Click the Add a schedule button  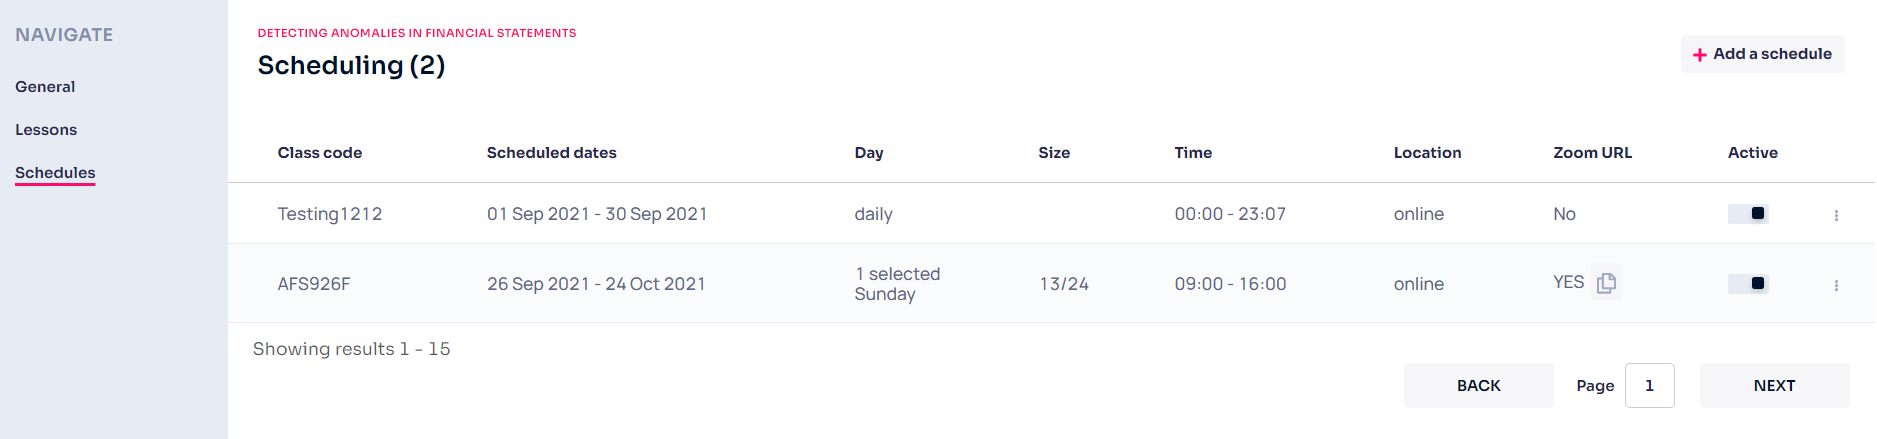[x=1762, y=54]
